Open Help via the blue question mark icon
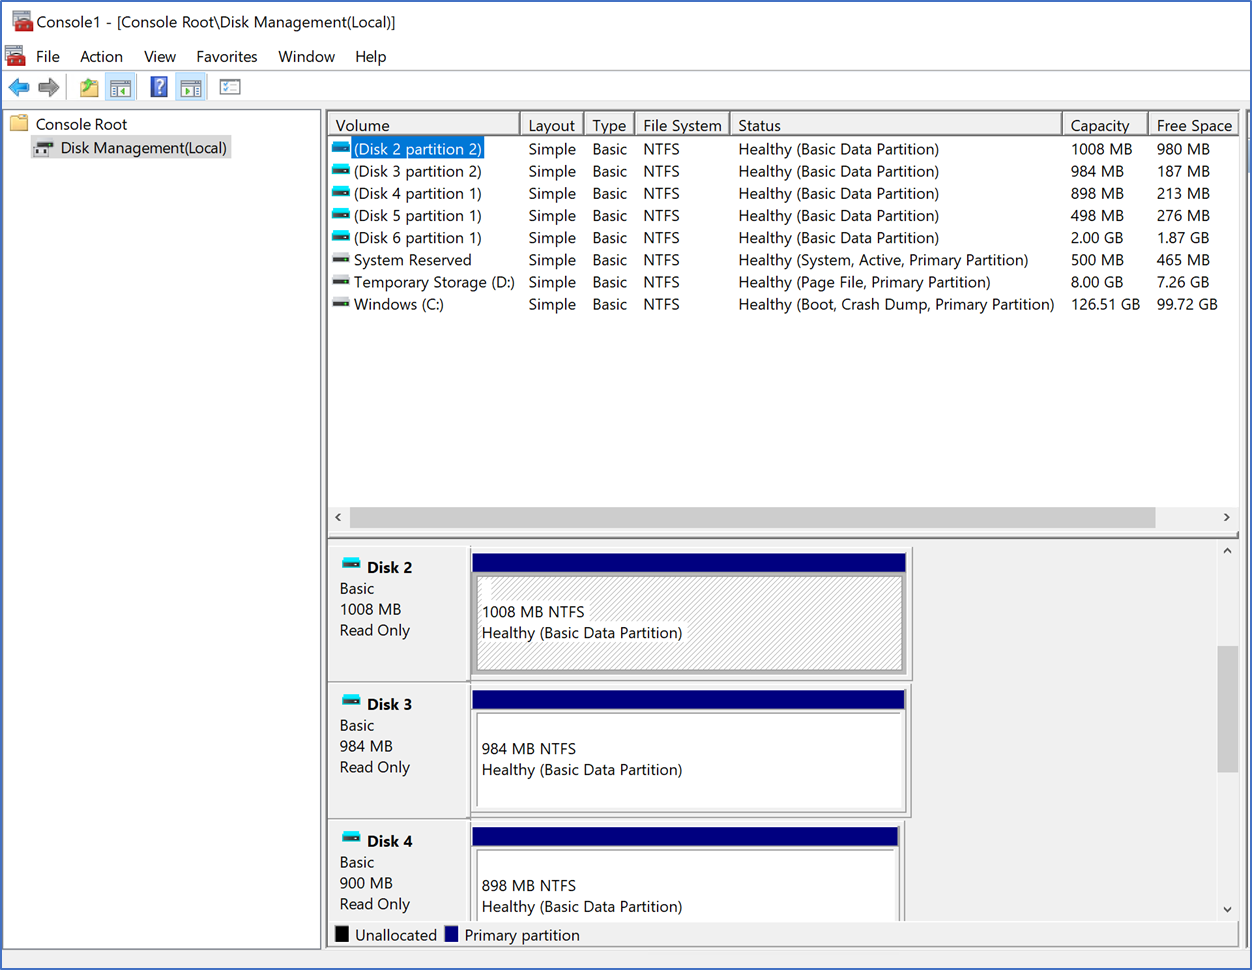The height and width of the screenshot is (970, 1252). click(159, 88)
